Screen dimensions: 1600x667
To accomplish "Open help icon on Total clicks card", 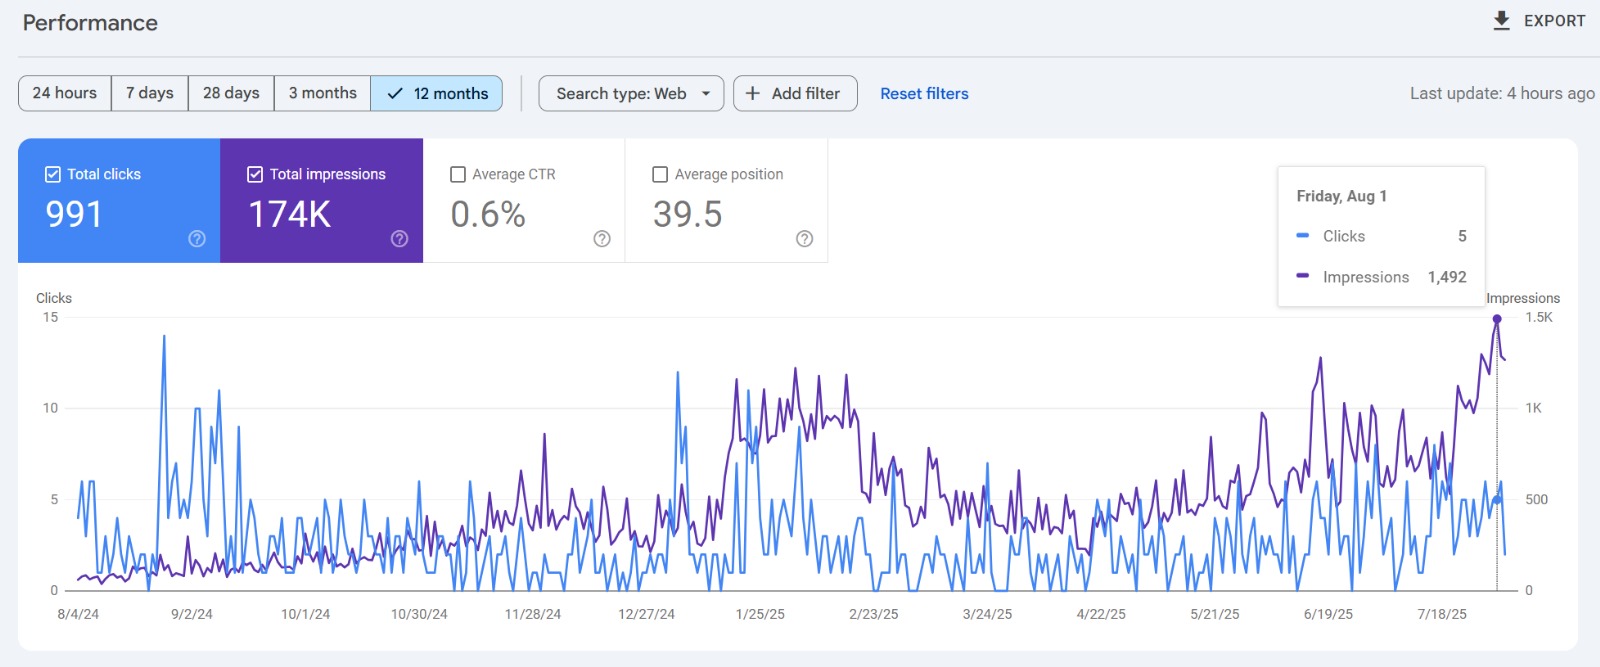I will [197, 238].
